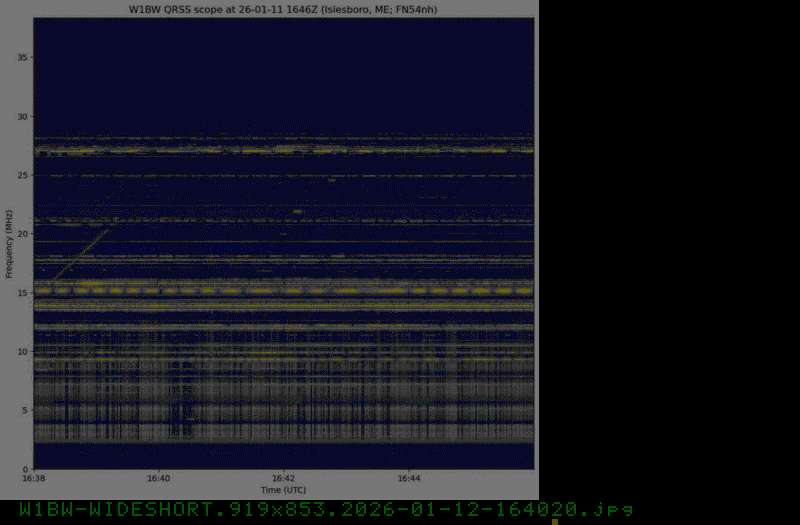Click the small yellow cursor block below filename
This screenshot has width=800, height=525.
point(555,521)
